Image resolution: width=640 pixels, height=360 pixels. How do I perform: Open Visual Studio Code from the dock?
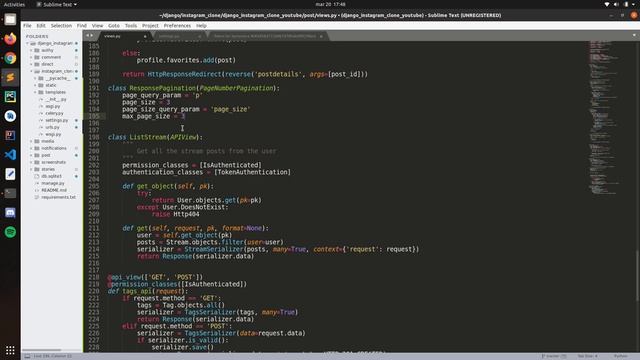[x=10, y=155]
